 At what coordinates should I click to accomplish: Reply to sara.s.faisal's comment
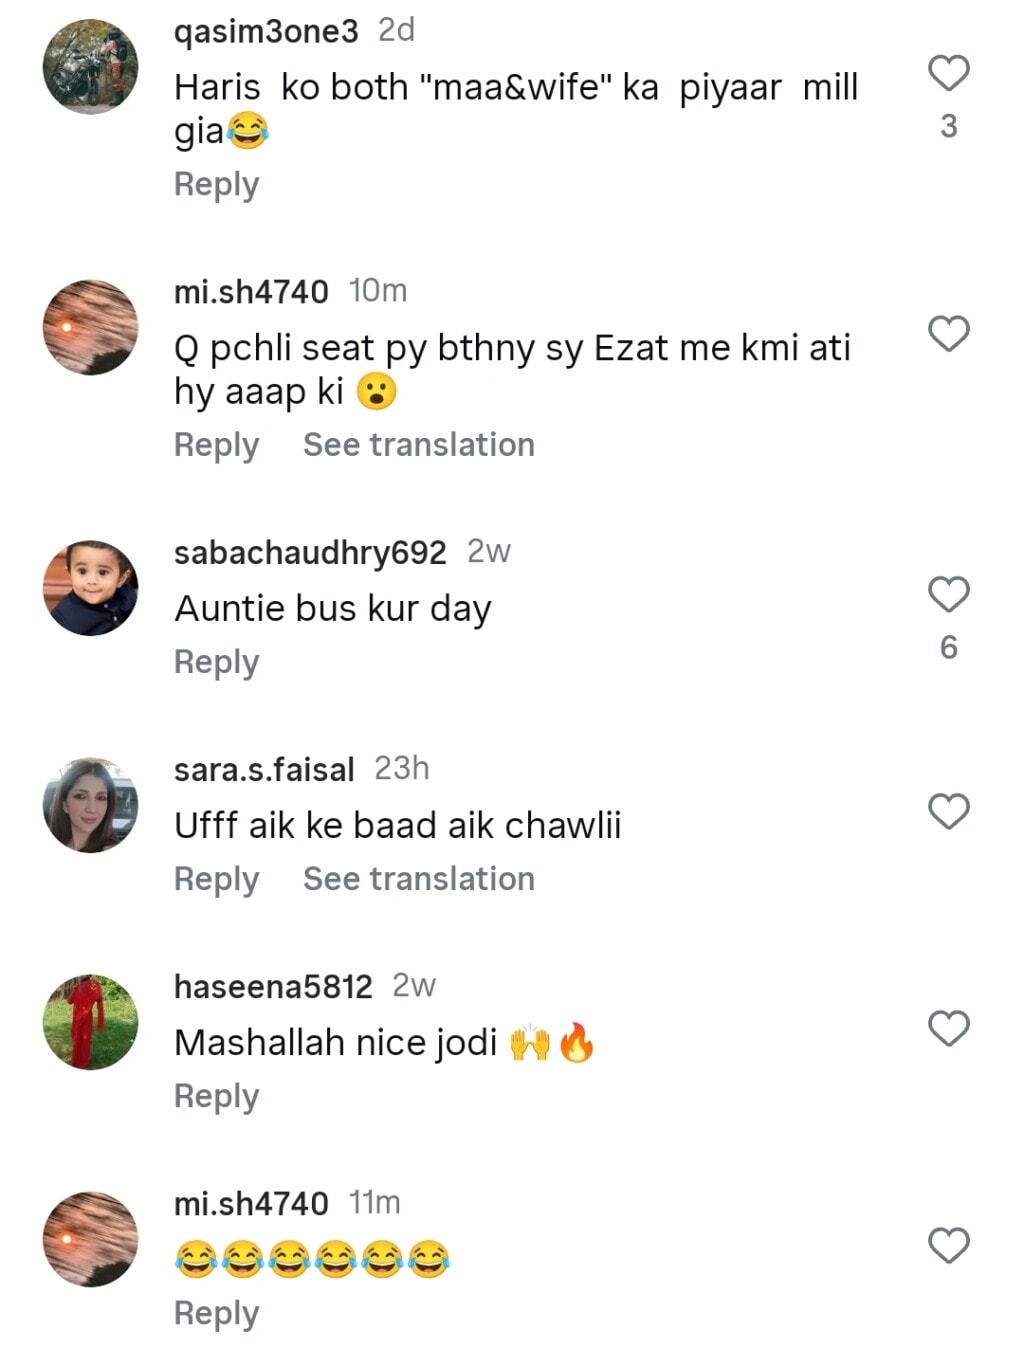(x=216, y=879)
